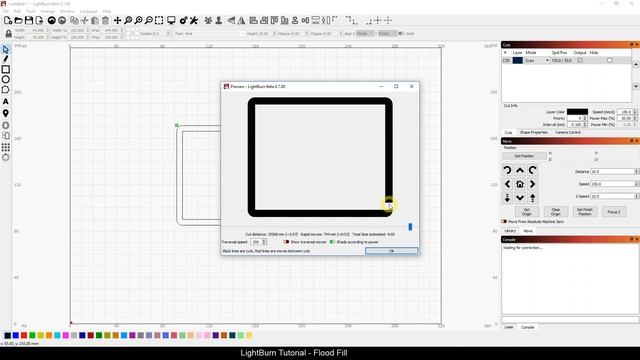Click the Pan four-arrow move icon

(118, 20)
